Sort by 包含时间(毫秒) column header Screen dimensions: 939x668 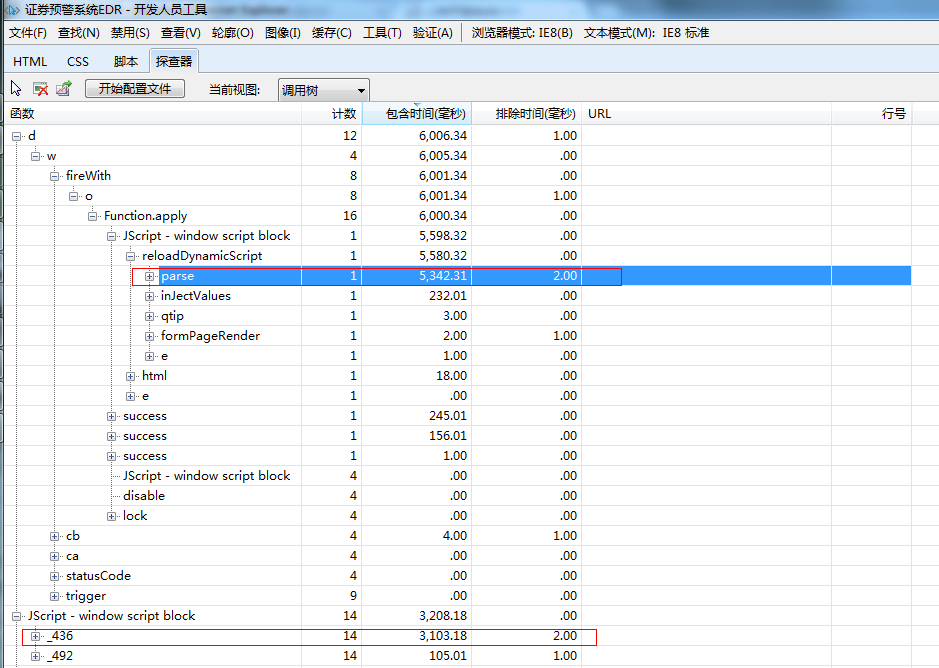417,114
